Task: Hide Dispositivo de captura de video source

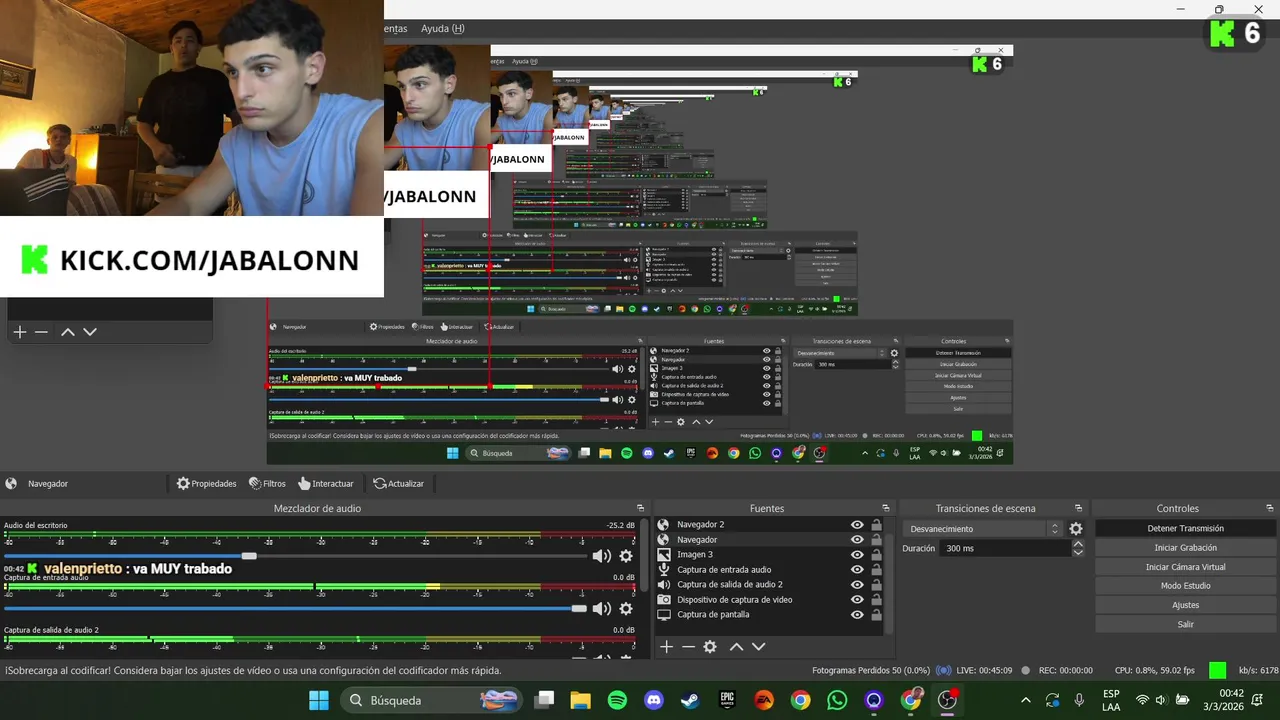Action: pos(857,600)
